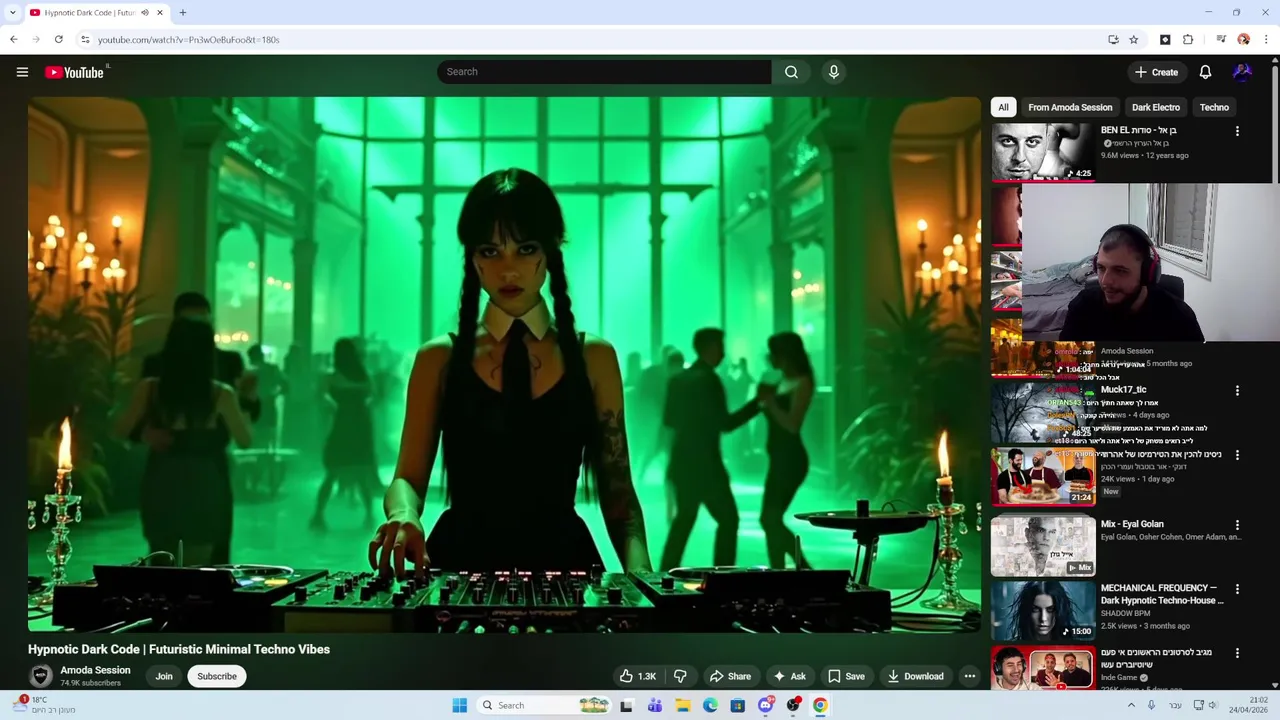This screenshot has width=1280, height=720.
Task: Open Chrome profile avatar
Action: point(1243,40)
